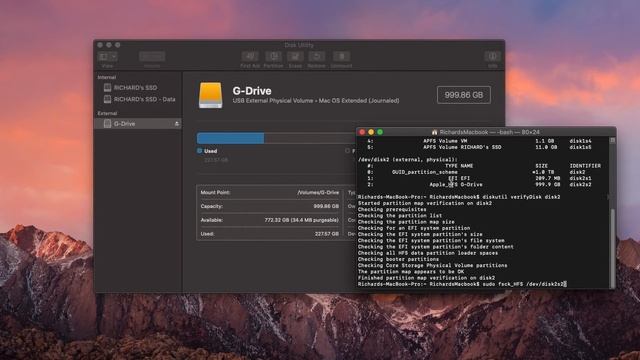Click the Volume add/remove toolbar control
This screenshot has width=640, height=360.
tap(152, 56)
